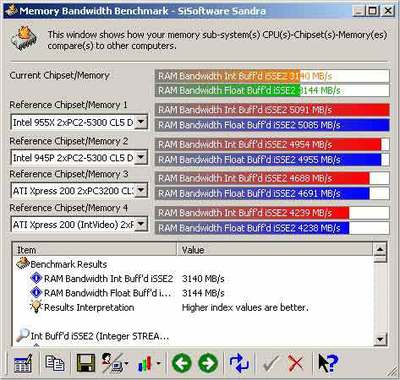
Task: Click the user and computer toolbar icon
Action: [x=114, y=363]
